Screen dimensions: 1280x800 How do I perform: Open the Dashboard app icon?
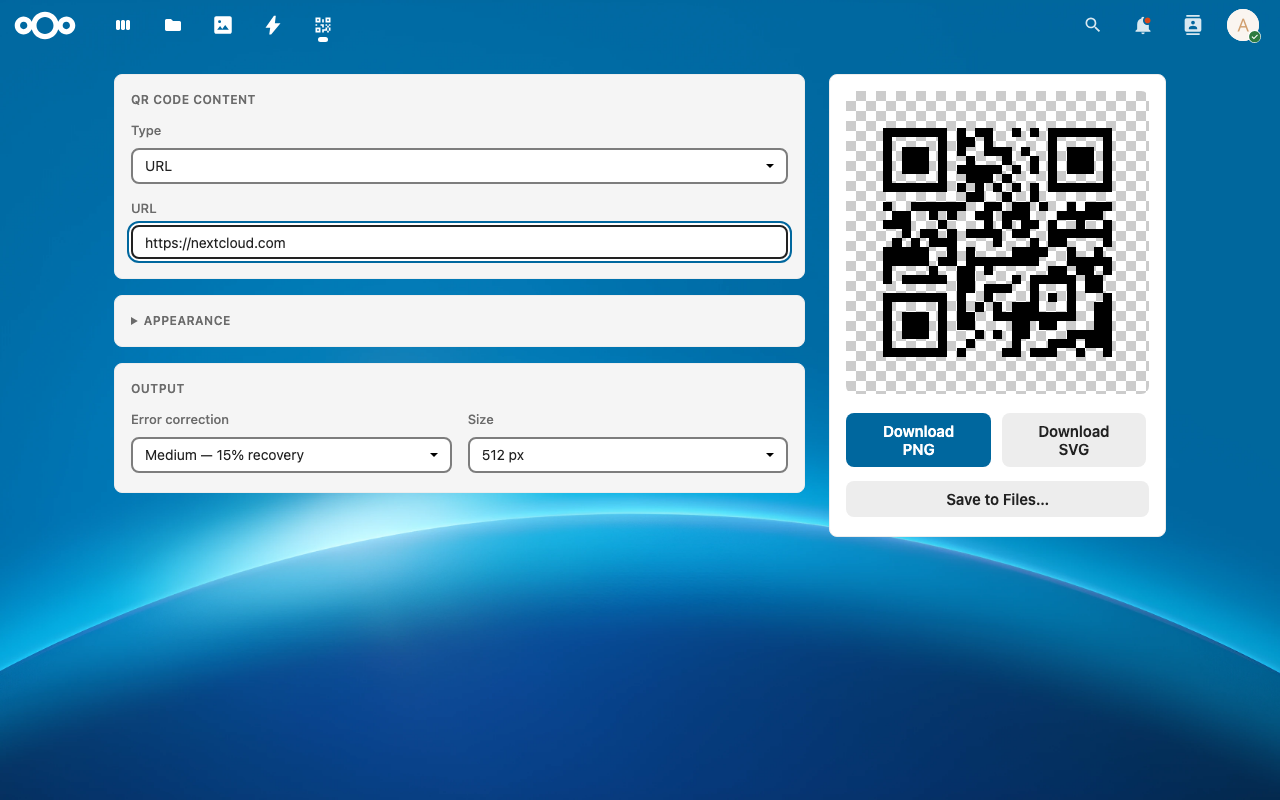click(123, 25)
